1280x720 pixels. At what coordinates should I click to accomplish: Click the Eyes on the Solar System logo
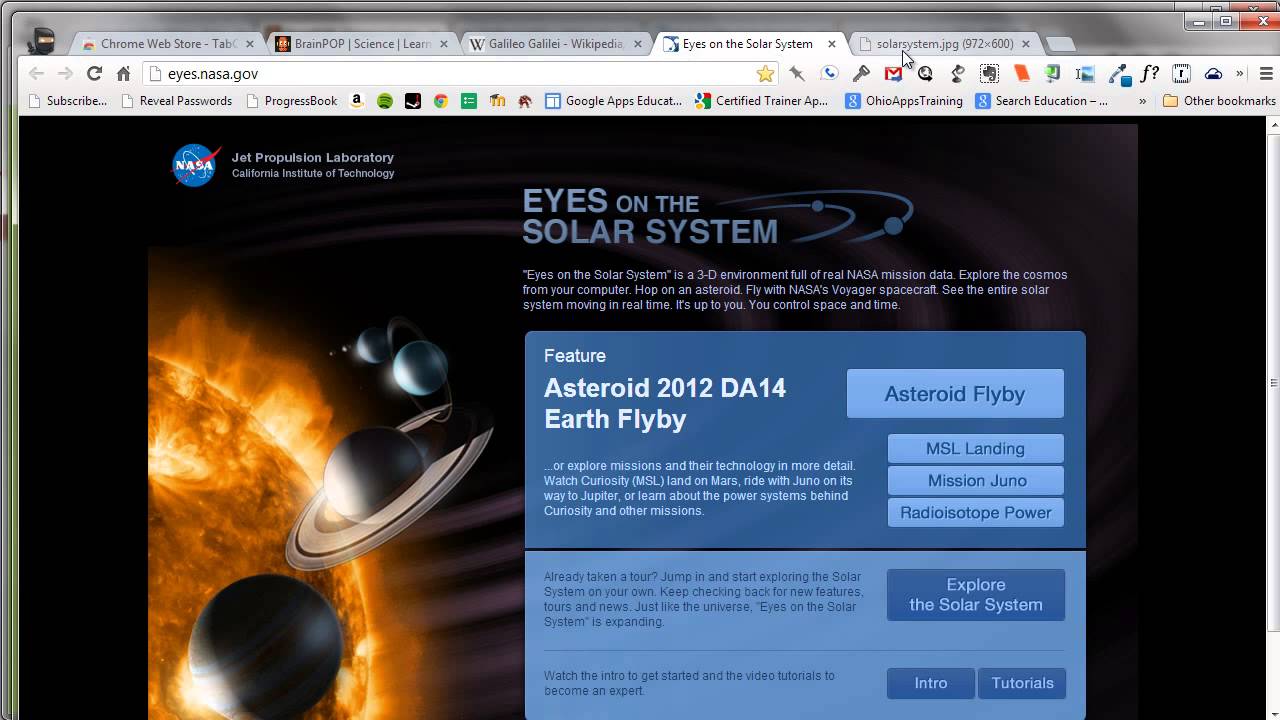[x=718, y=217]
